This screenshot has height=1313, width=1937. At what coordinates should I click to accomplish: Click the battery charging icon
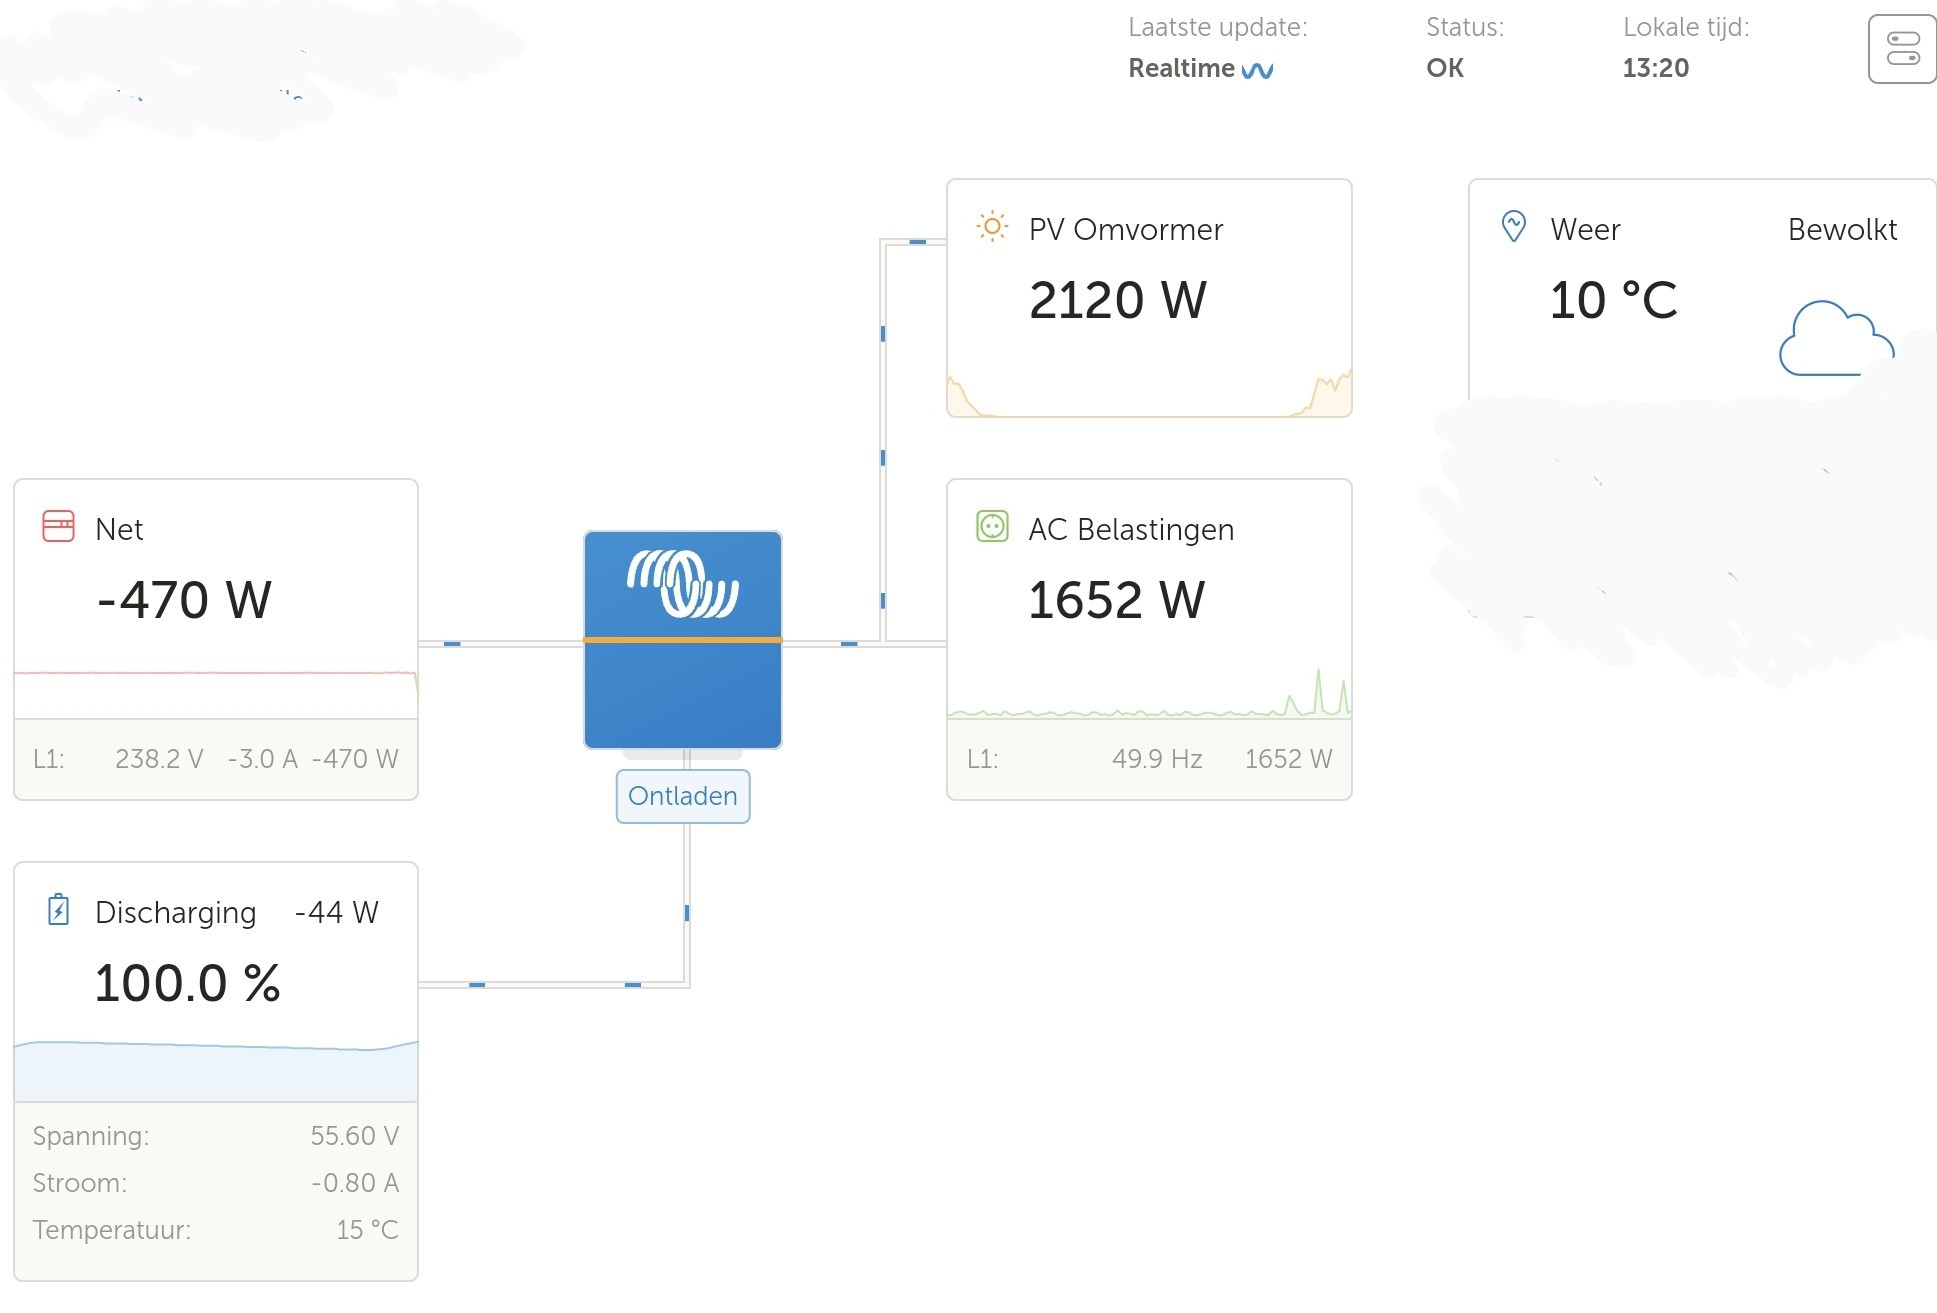tap(58, 910)
